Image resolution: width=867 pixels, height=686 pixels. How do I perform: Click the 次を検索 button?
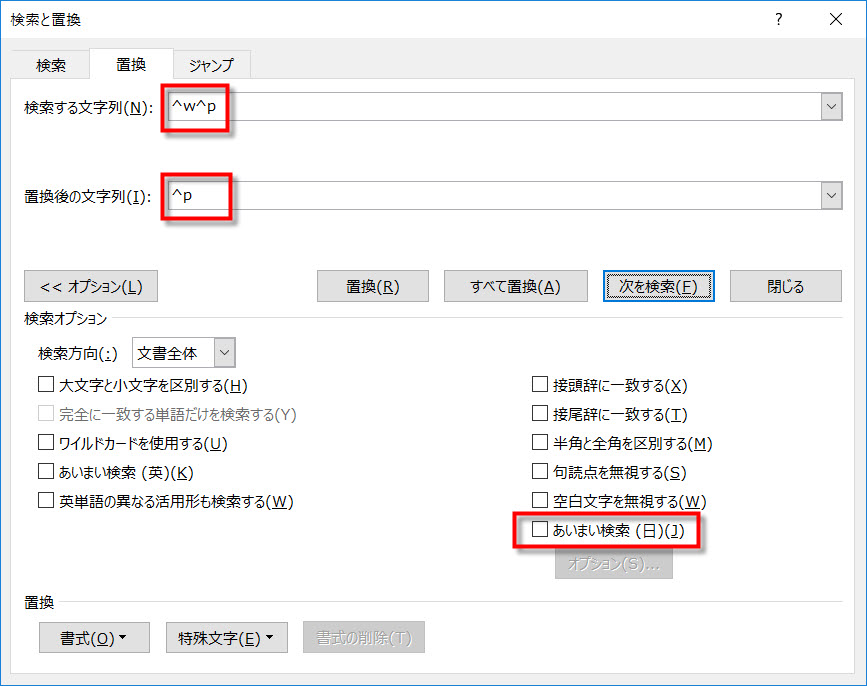click(x=658, y=286)
